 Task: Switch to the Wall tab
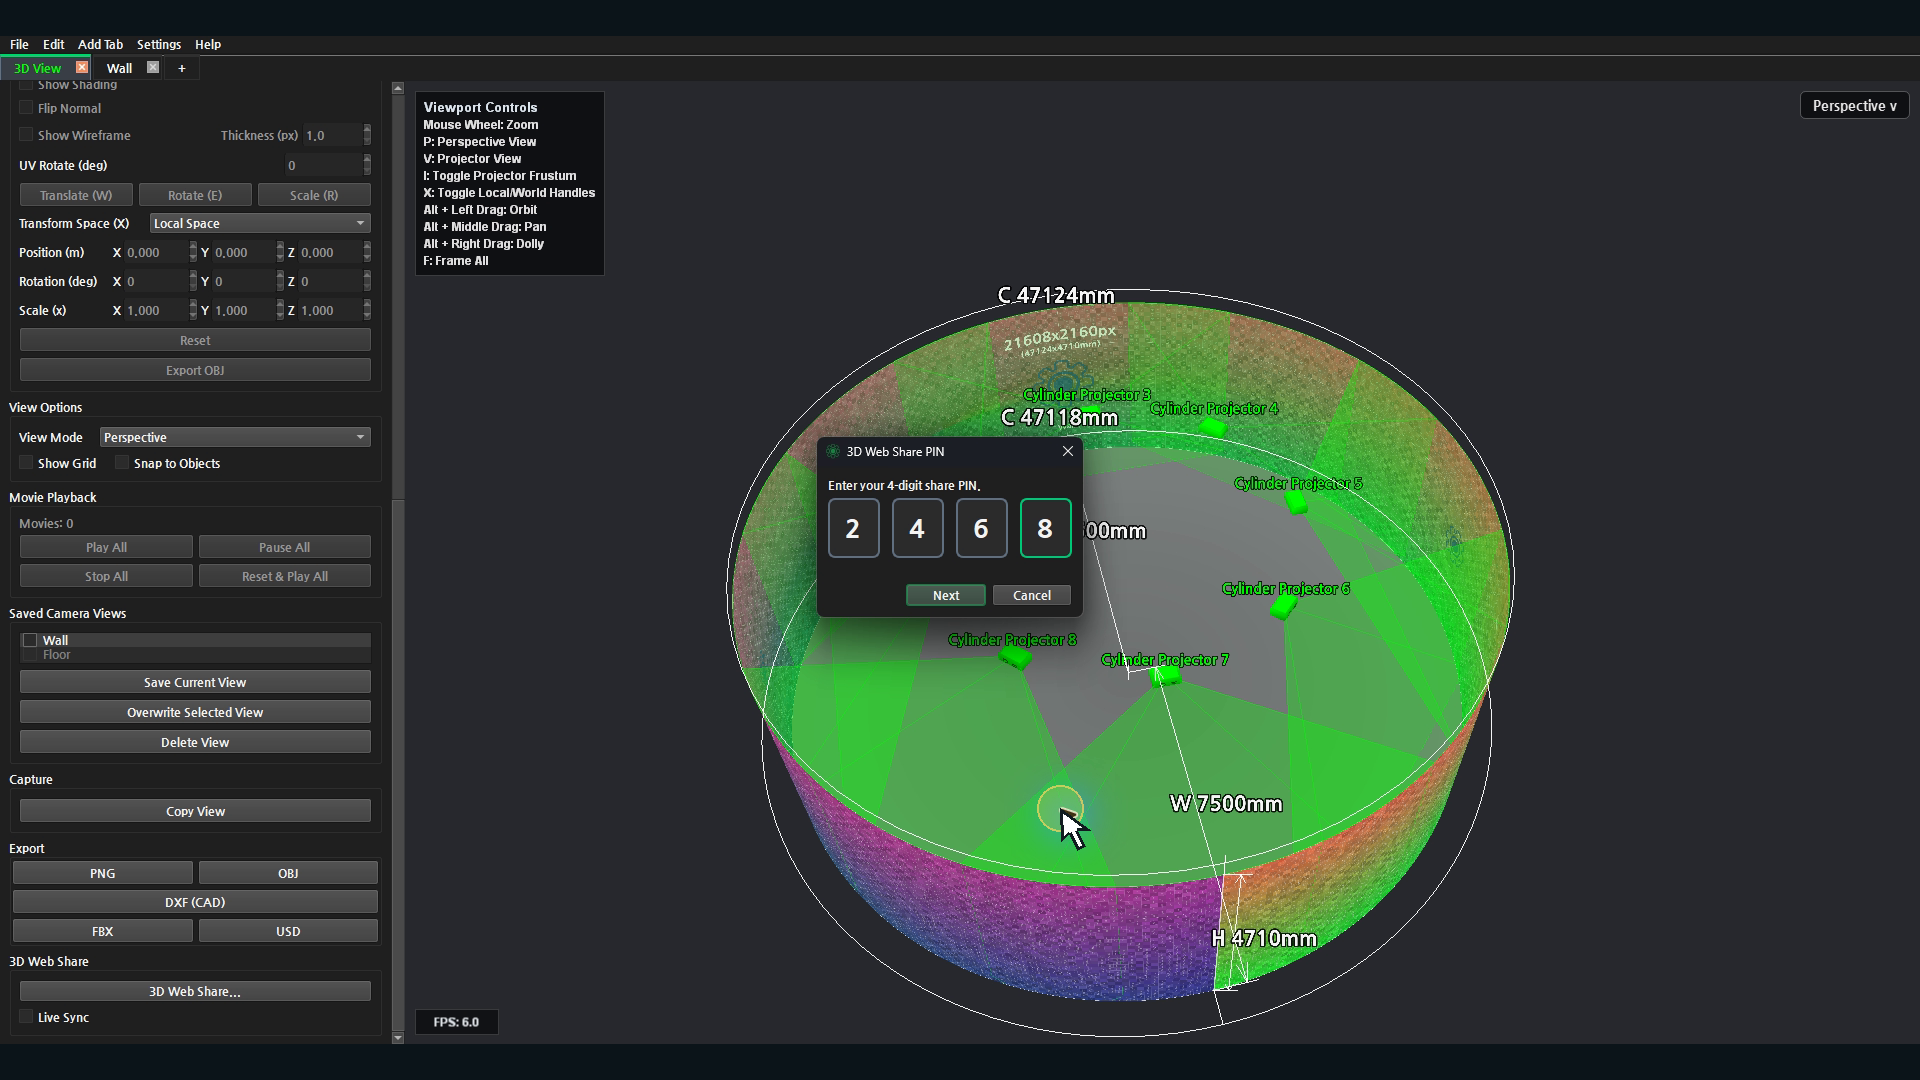(119, 68)
